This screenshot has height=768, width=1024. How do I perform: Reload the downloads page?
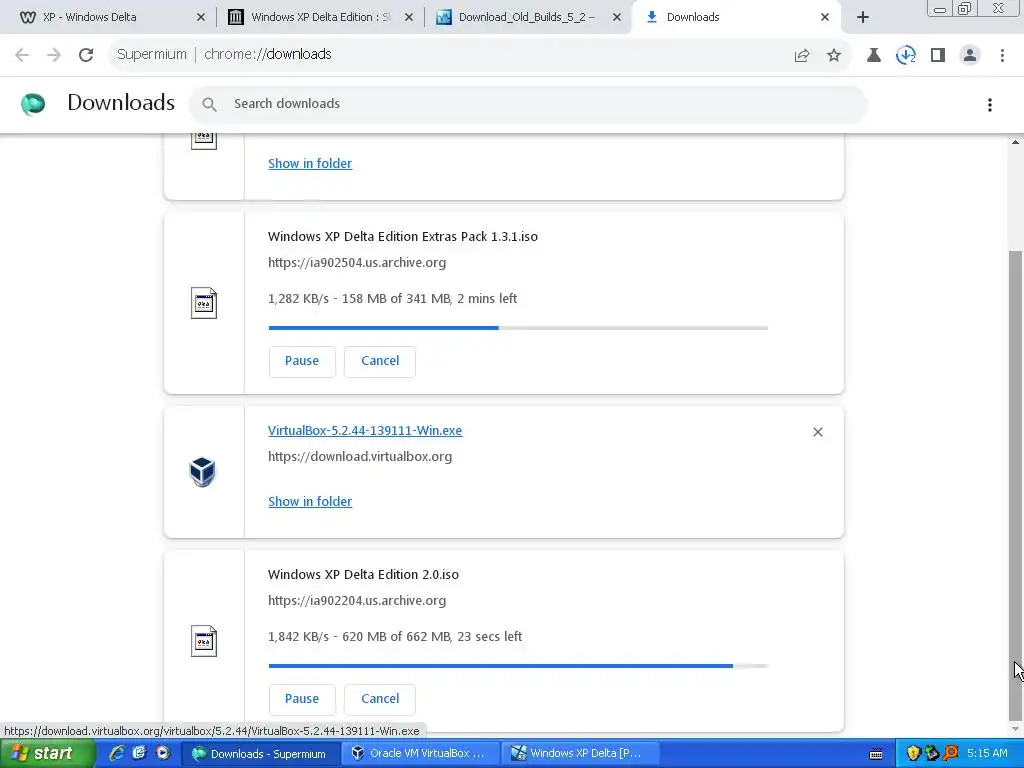tap(86, 55)
